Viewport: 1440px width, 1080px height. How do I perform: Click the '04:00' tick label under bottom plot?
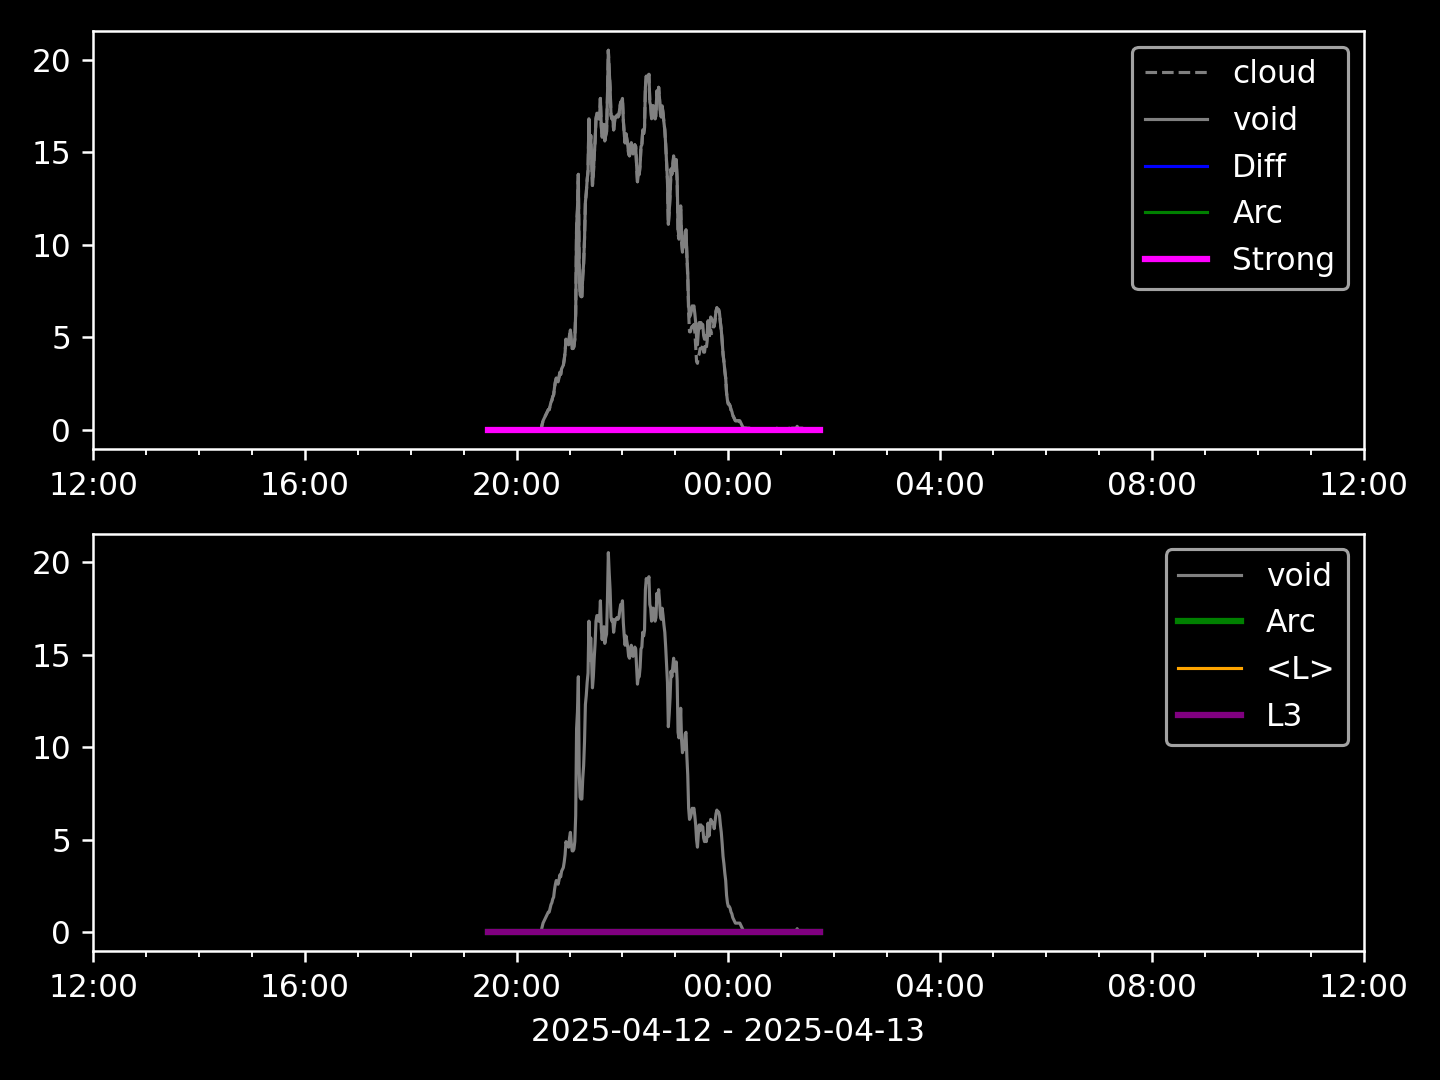click(940, 987)
